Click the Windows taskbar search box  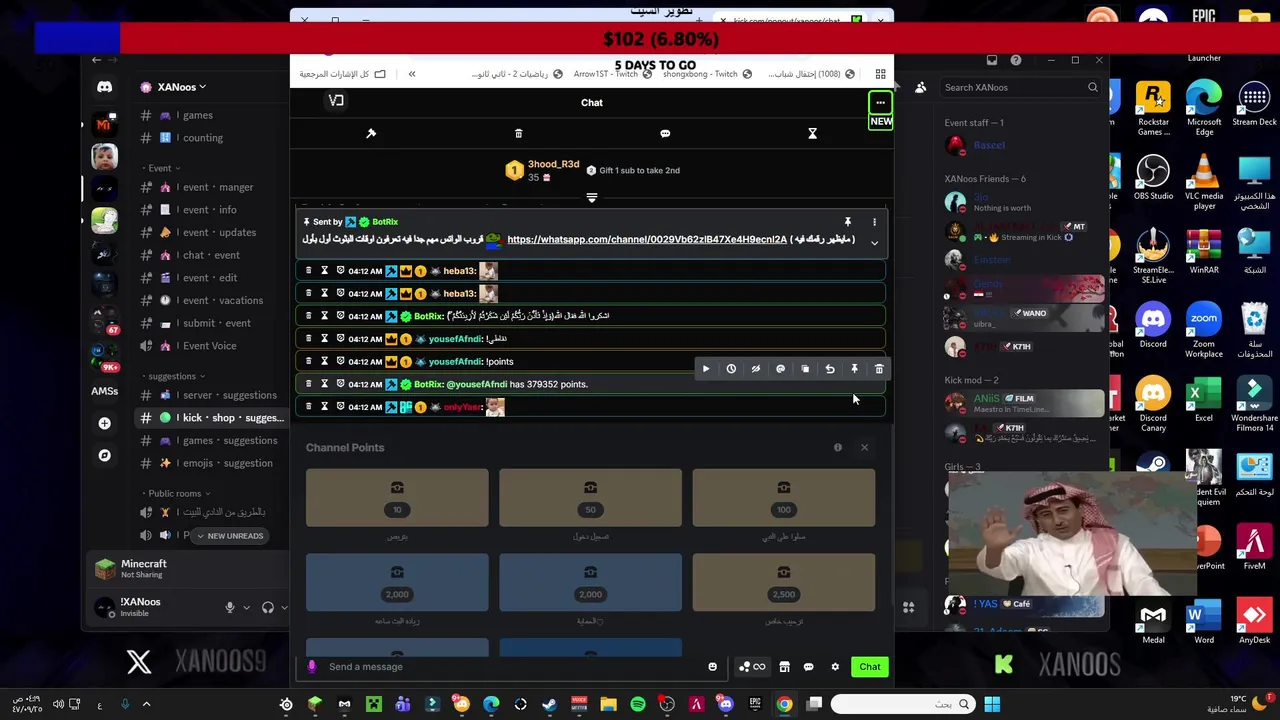903,704
